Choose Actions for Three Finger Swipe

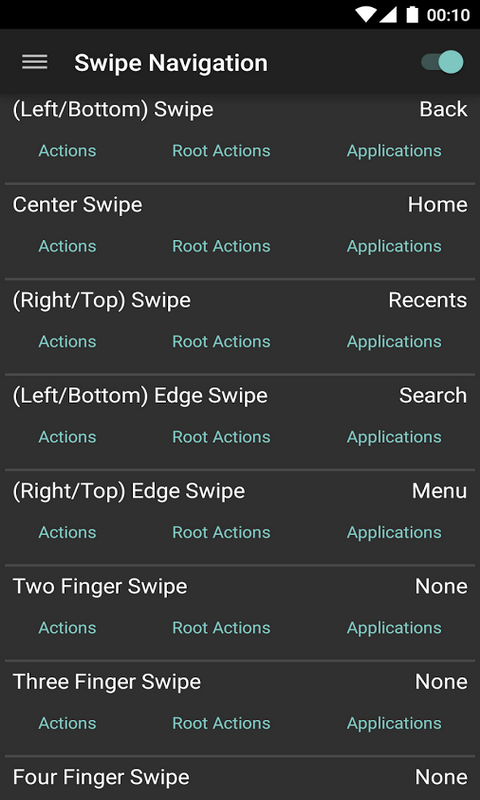(x=67, y=723)
